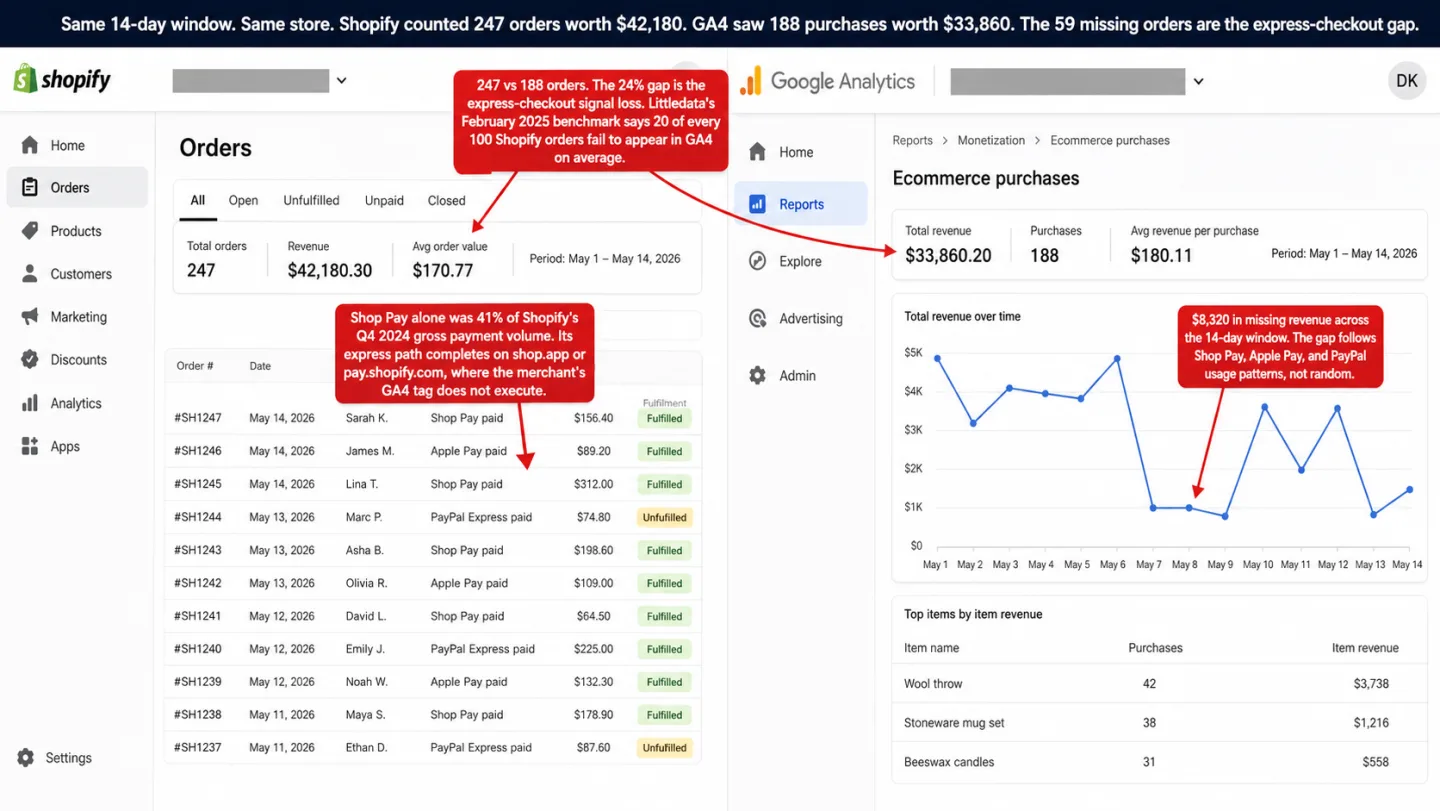Open order #SH1237
This screenshot has width=1440, height=811.
point(197,747)
